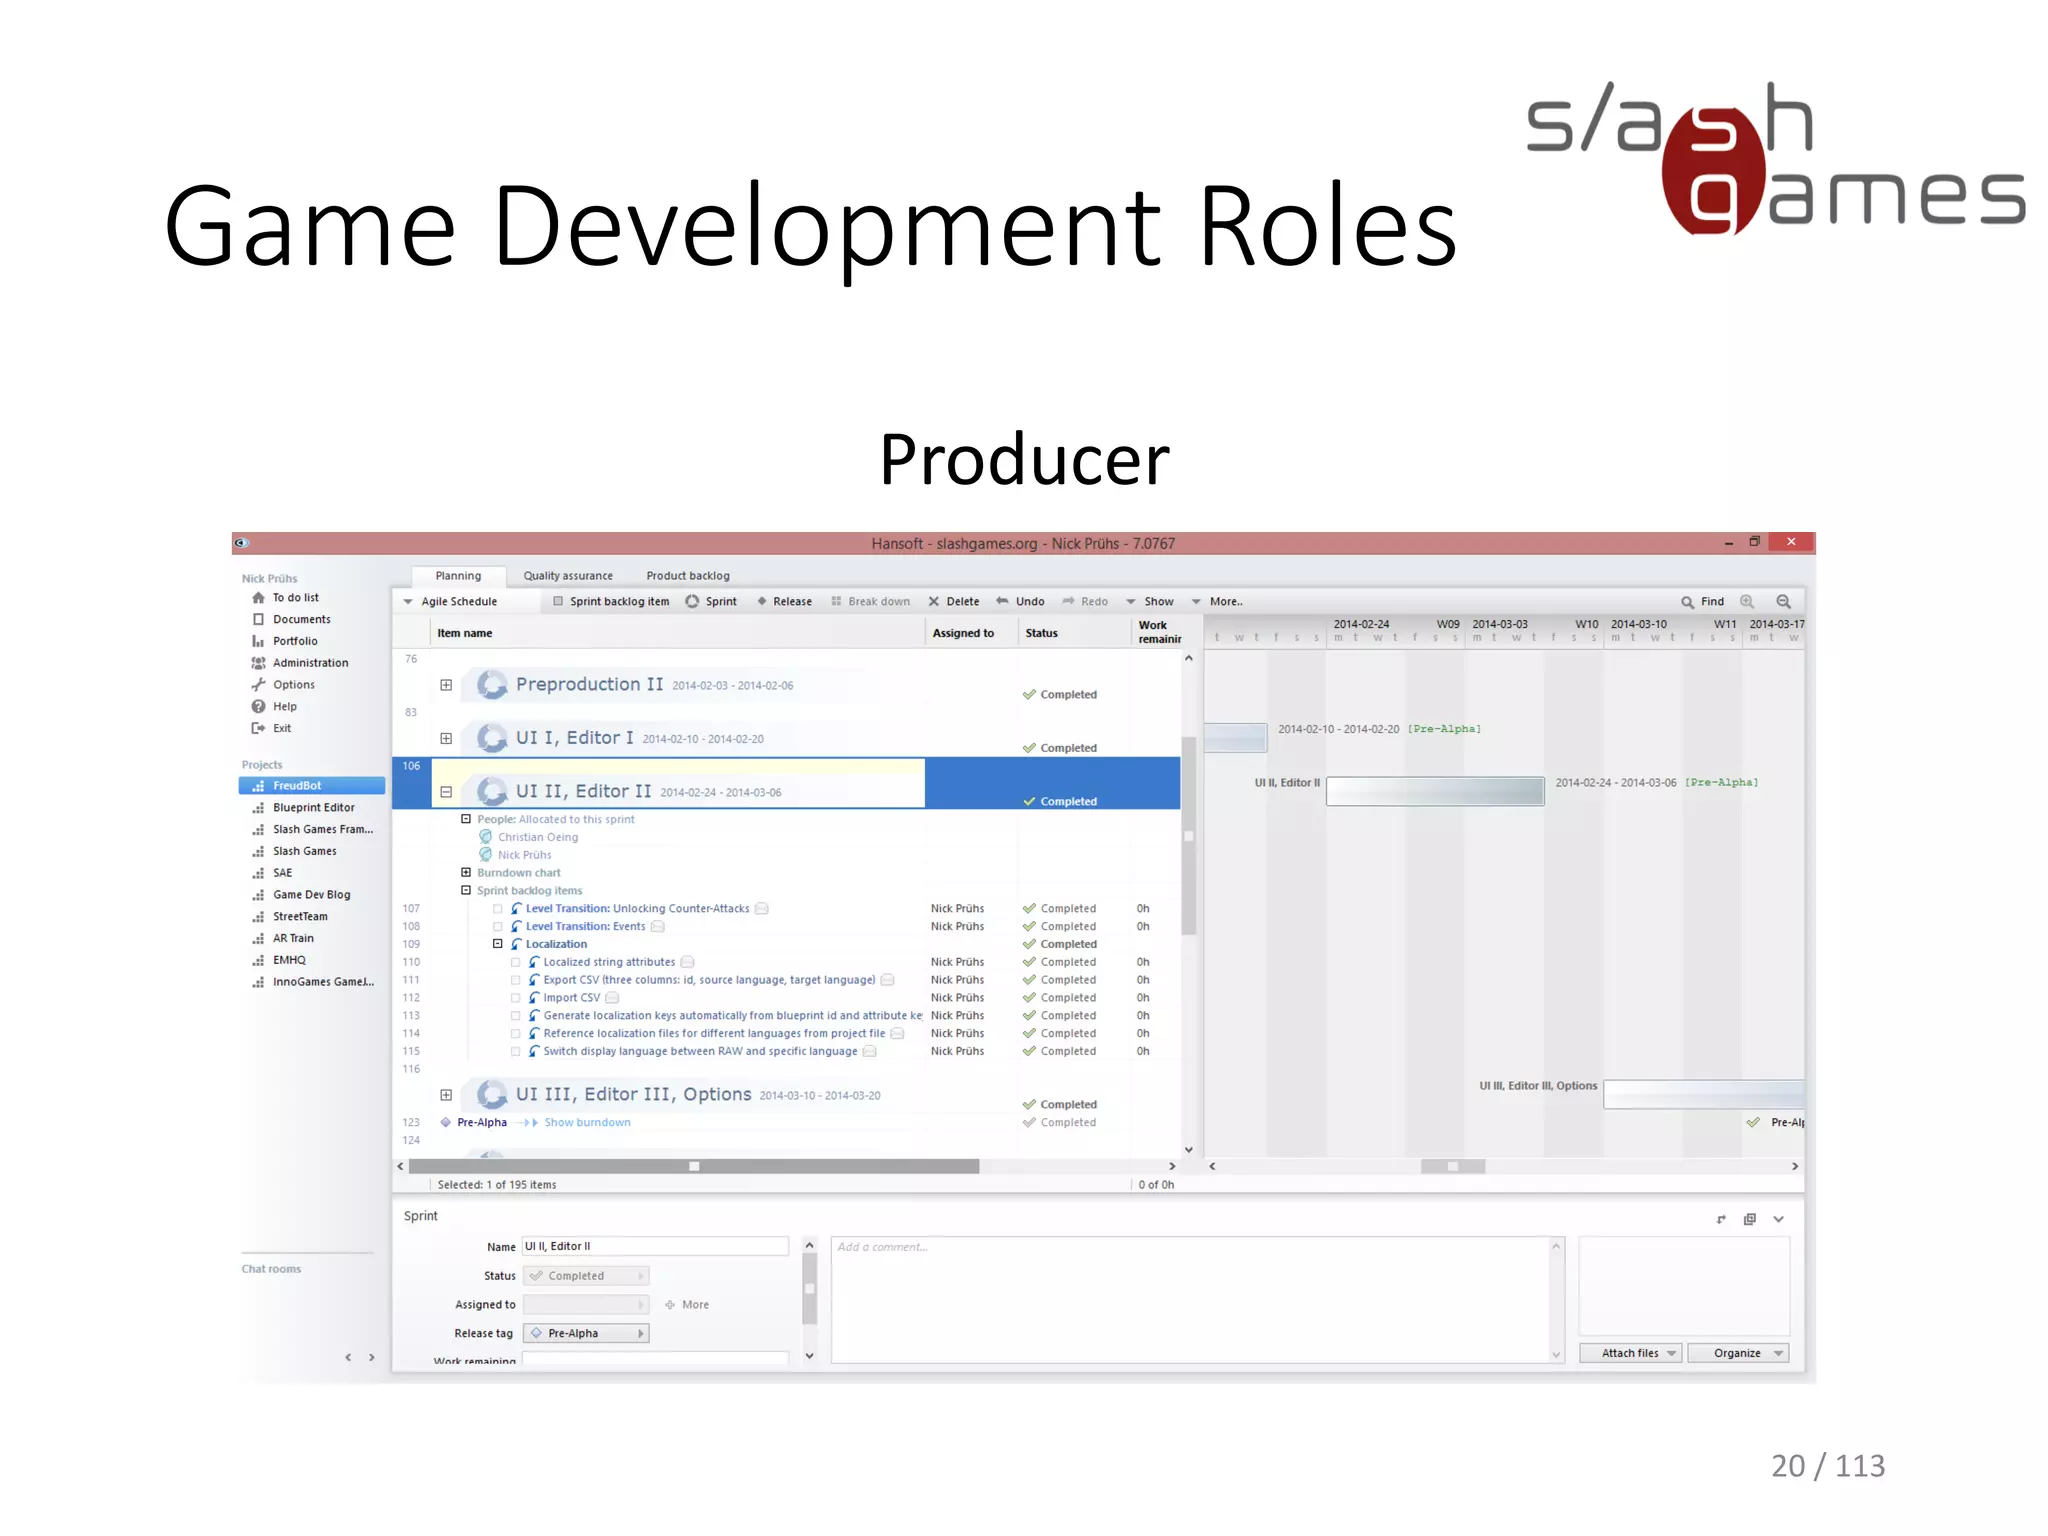The image size is (2048, 1536).
Task: Click the UI I, Editor I sprint icon
Action: pyautogui.click(x=491, y=738)
